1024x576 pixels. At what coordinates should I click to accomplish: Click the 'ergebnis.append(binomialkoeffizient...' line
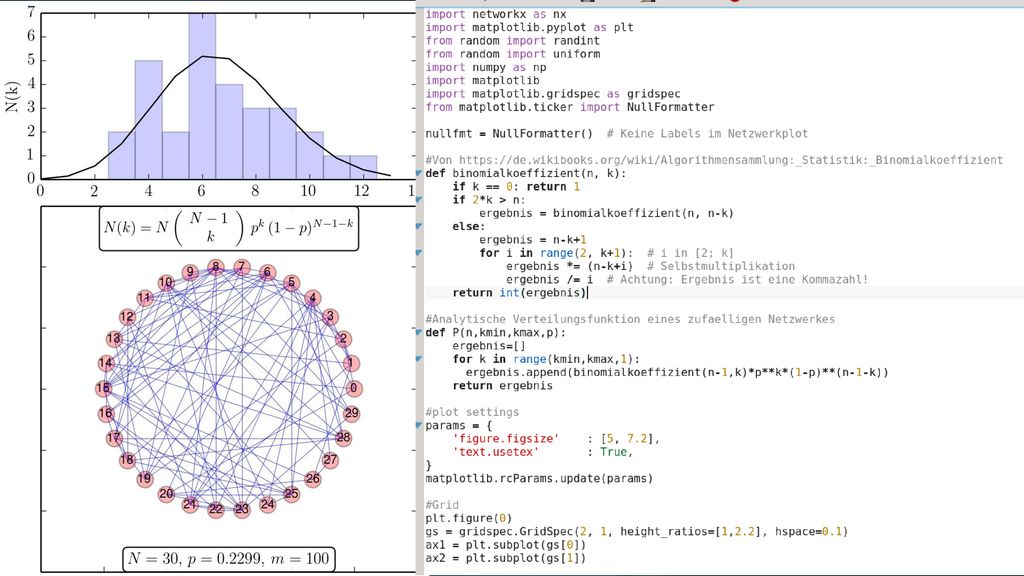tap(677, 372)
